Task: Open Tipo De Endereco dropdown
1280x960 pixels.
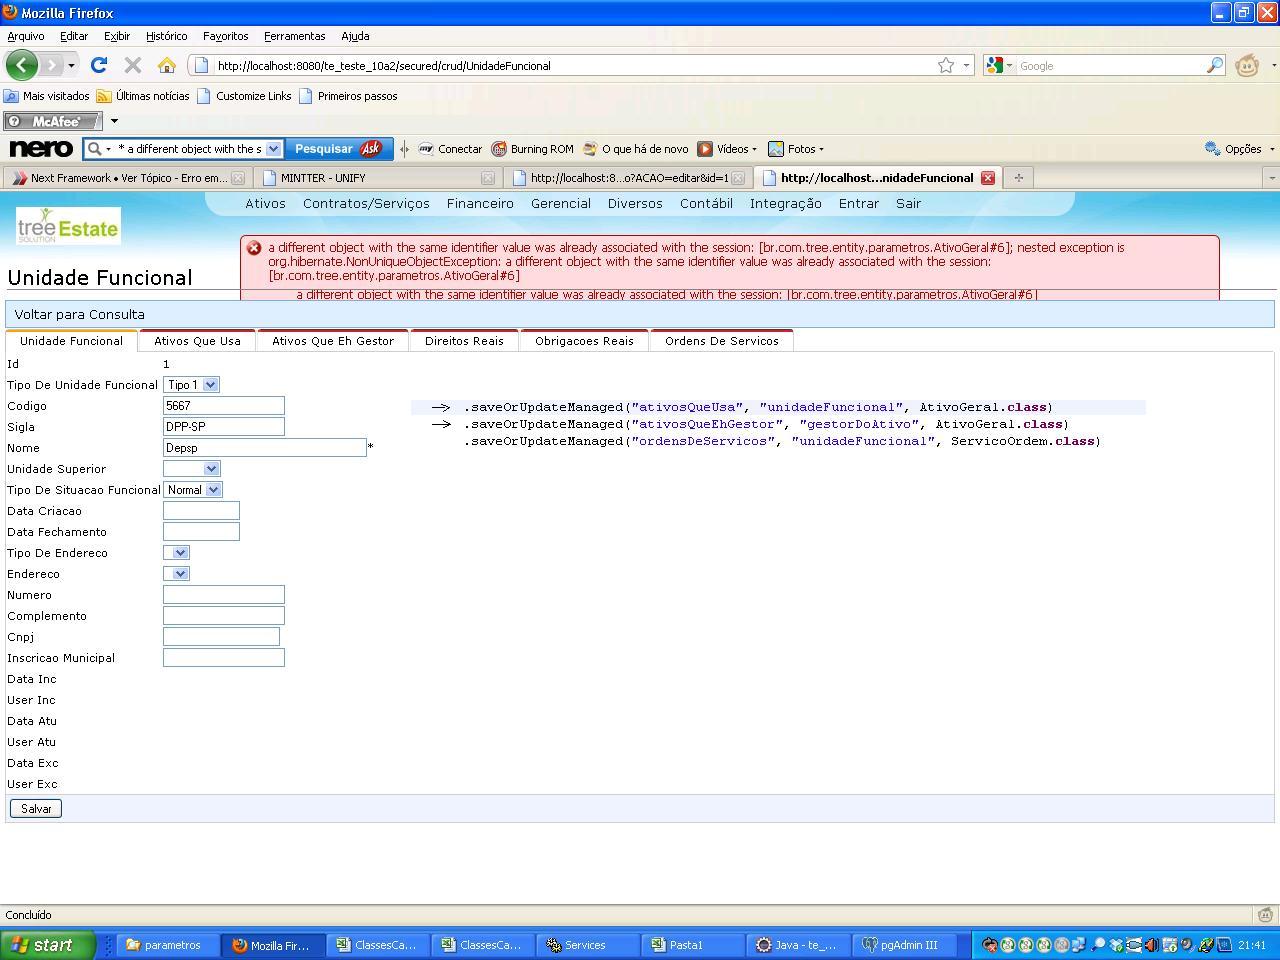Action: tap(176, 553)
